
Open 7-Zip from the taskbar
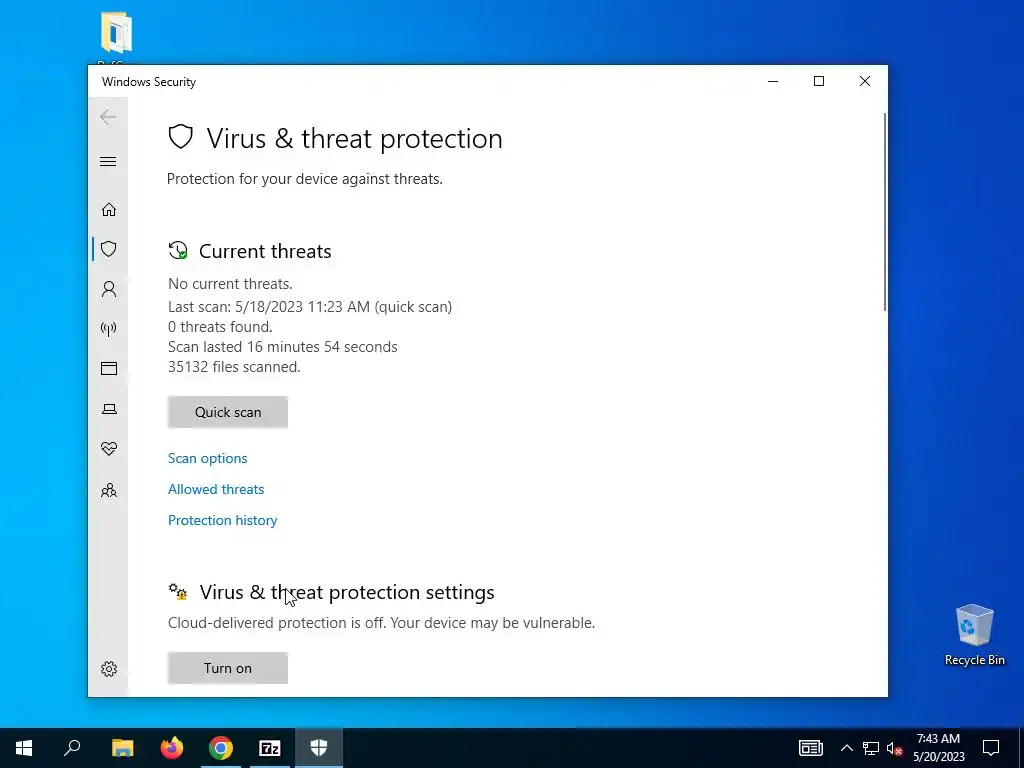[270, 748]
